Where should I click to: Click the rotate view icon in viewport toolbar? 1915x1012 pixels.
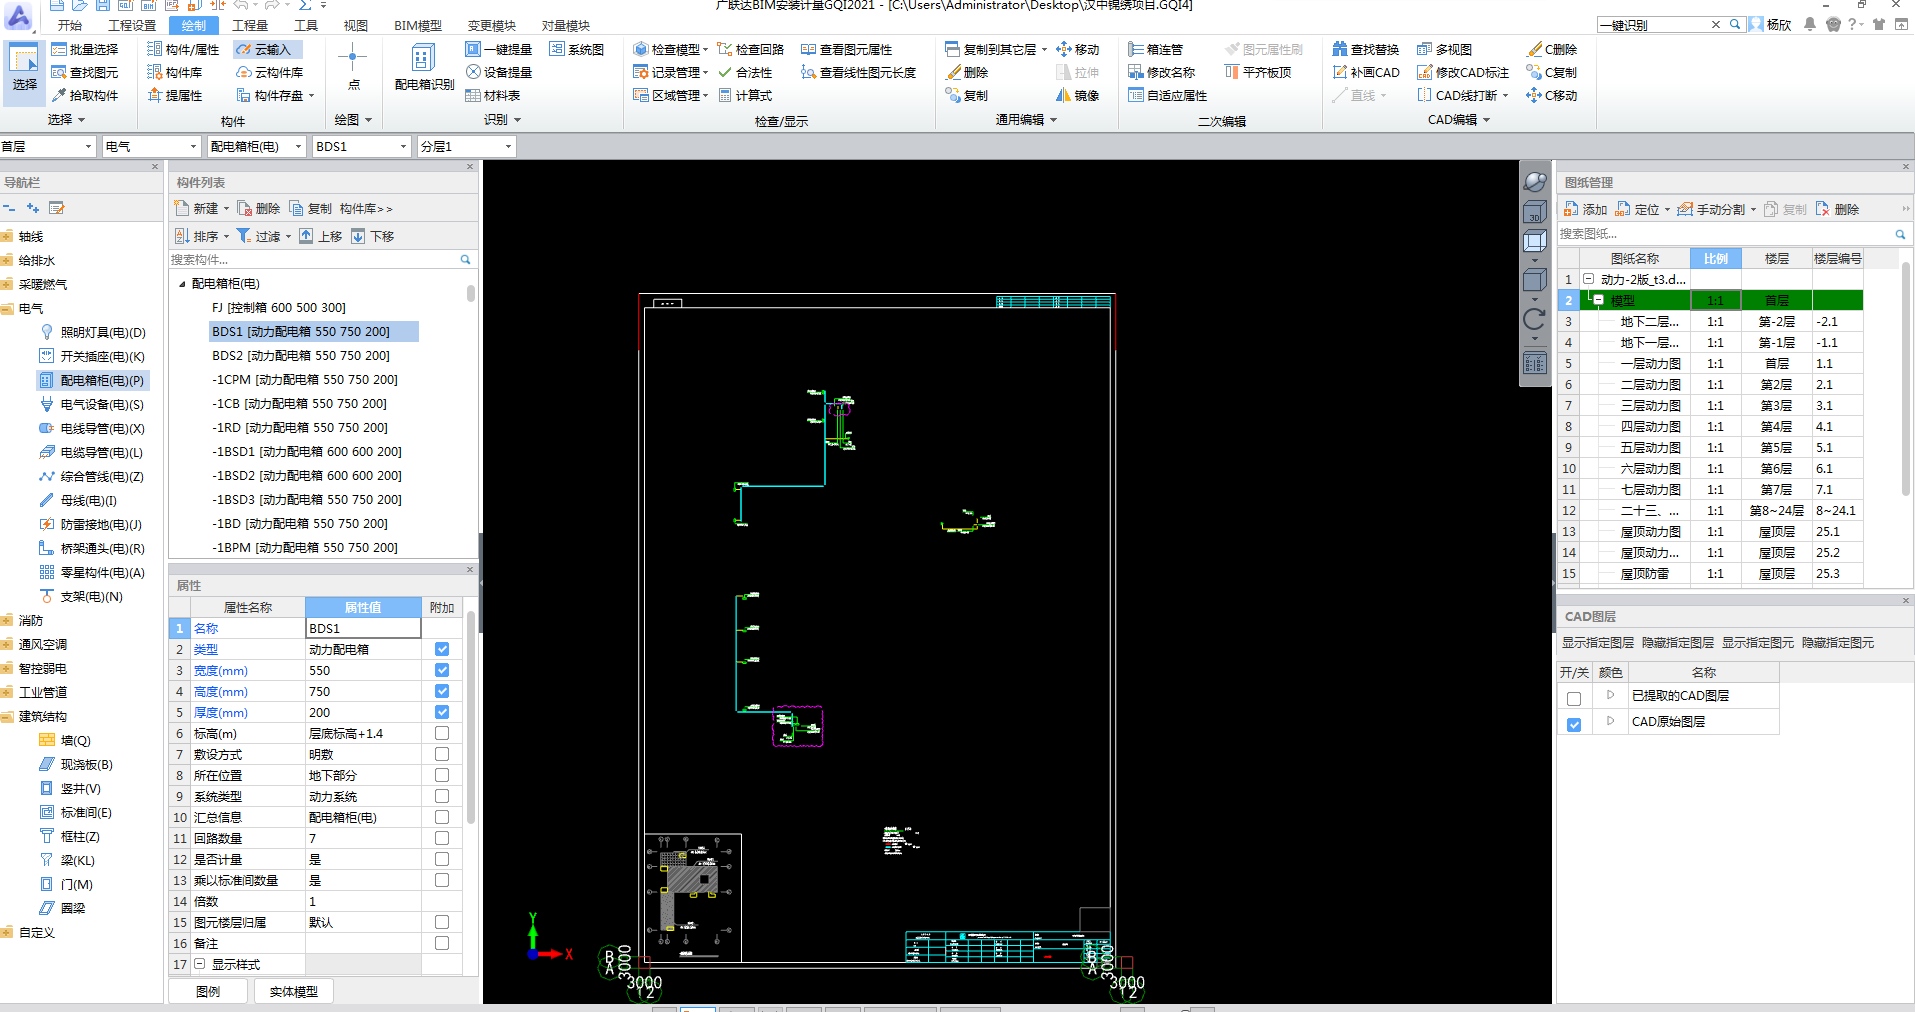point(1535,320)
